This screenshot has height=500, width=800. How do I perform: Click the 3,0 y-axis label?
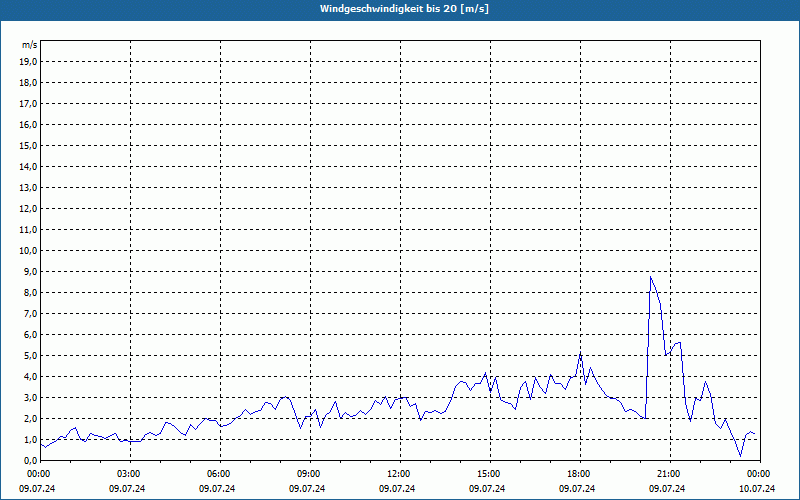coord(30,397)
